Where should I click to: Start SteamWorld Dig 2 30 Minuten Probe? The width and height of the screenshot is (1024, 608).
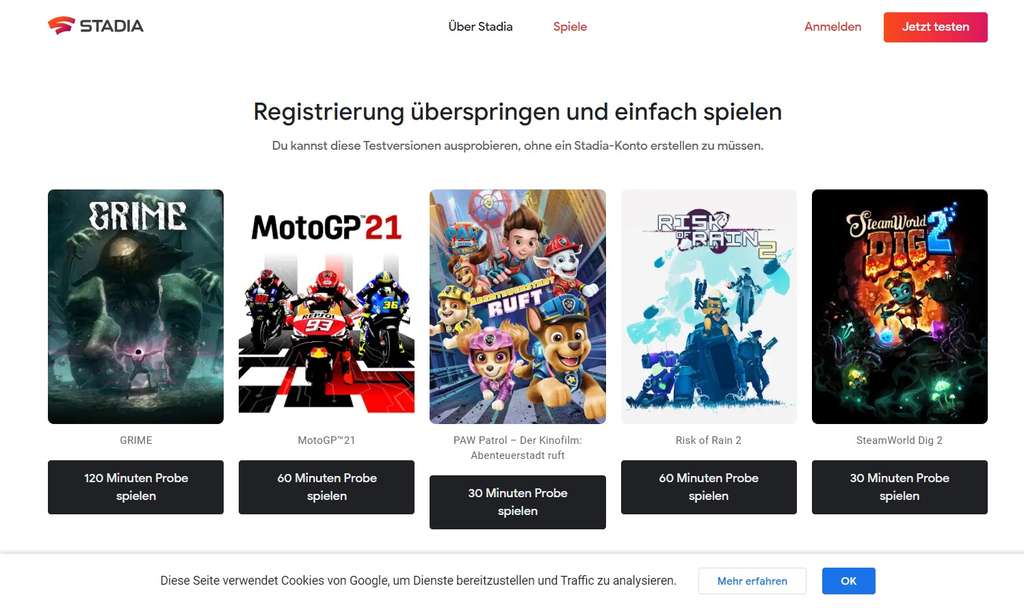[x=899, y=487]
